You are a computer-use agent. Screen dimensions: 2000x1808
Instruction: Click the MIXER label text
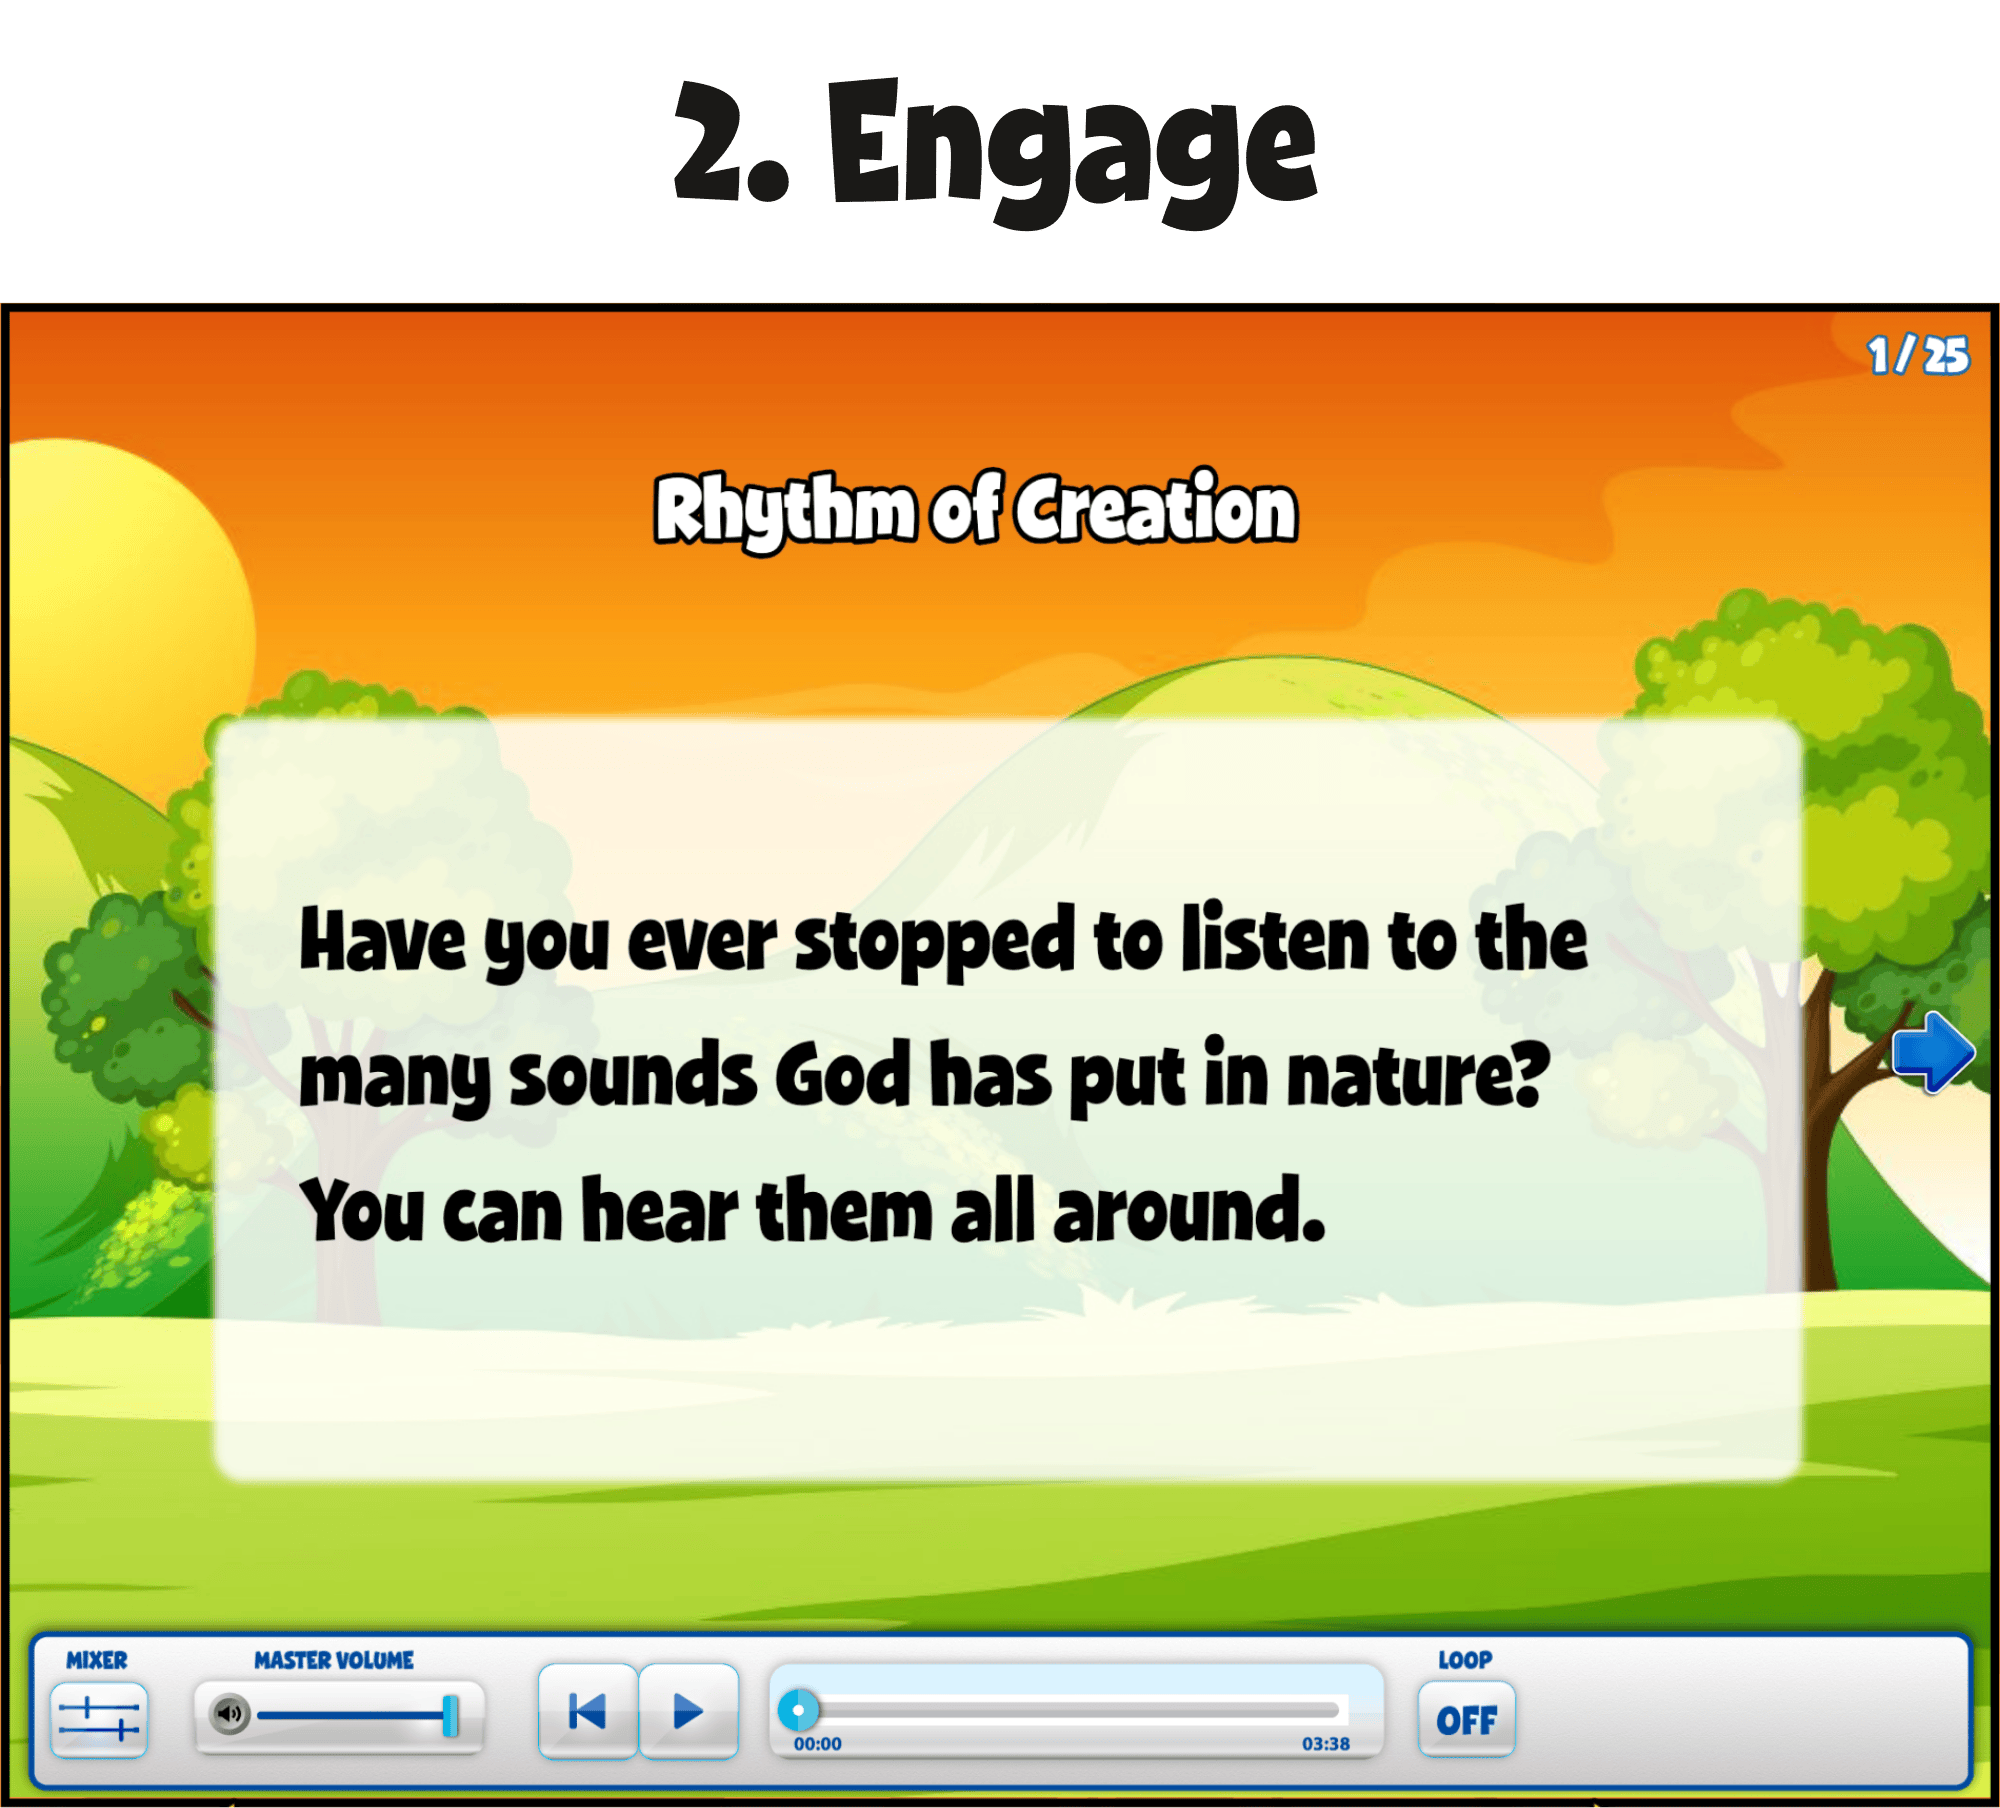pyautogui.click(x=97, y=1660)
